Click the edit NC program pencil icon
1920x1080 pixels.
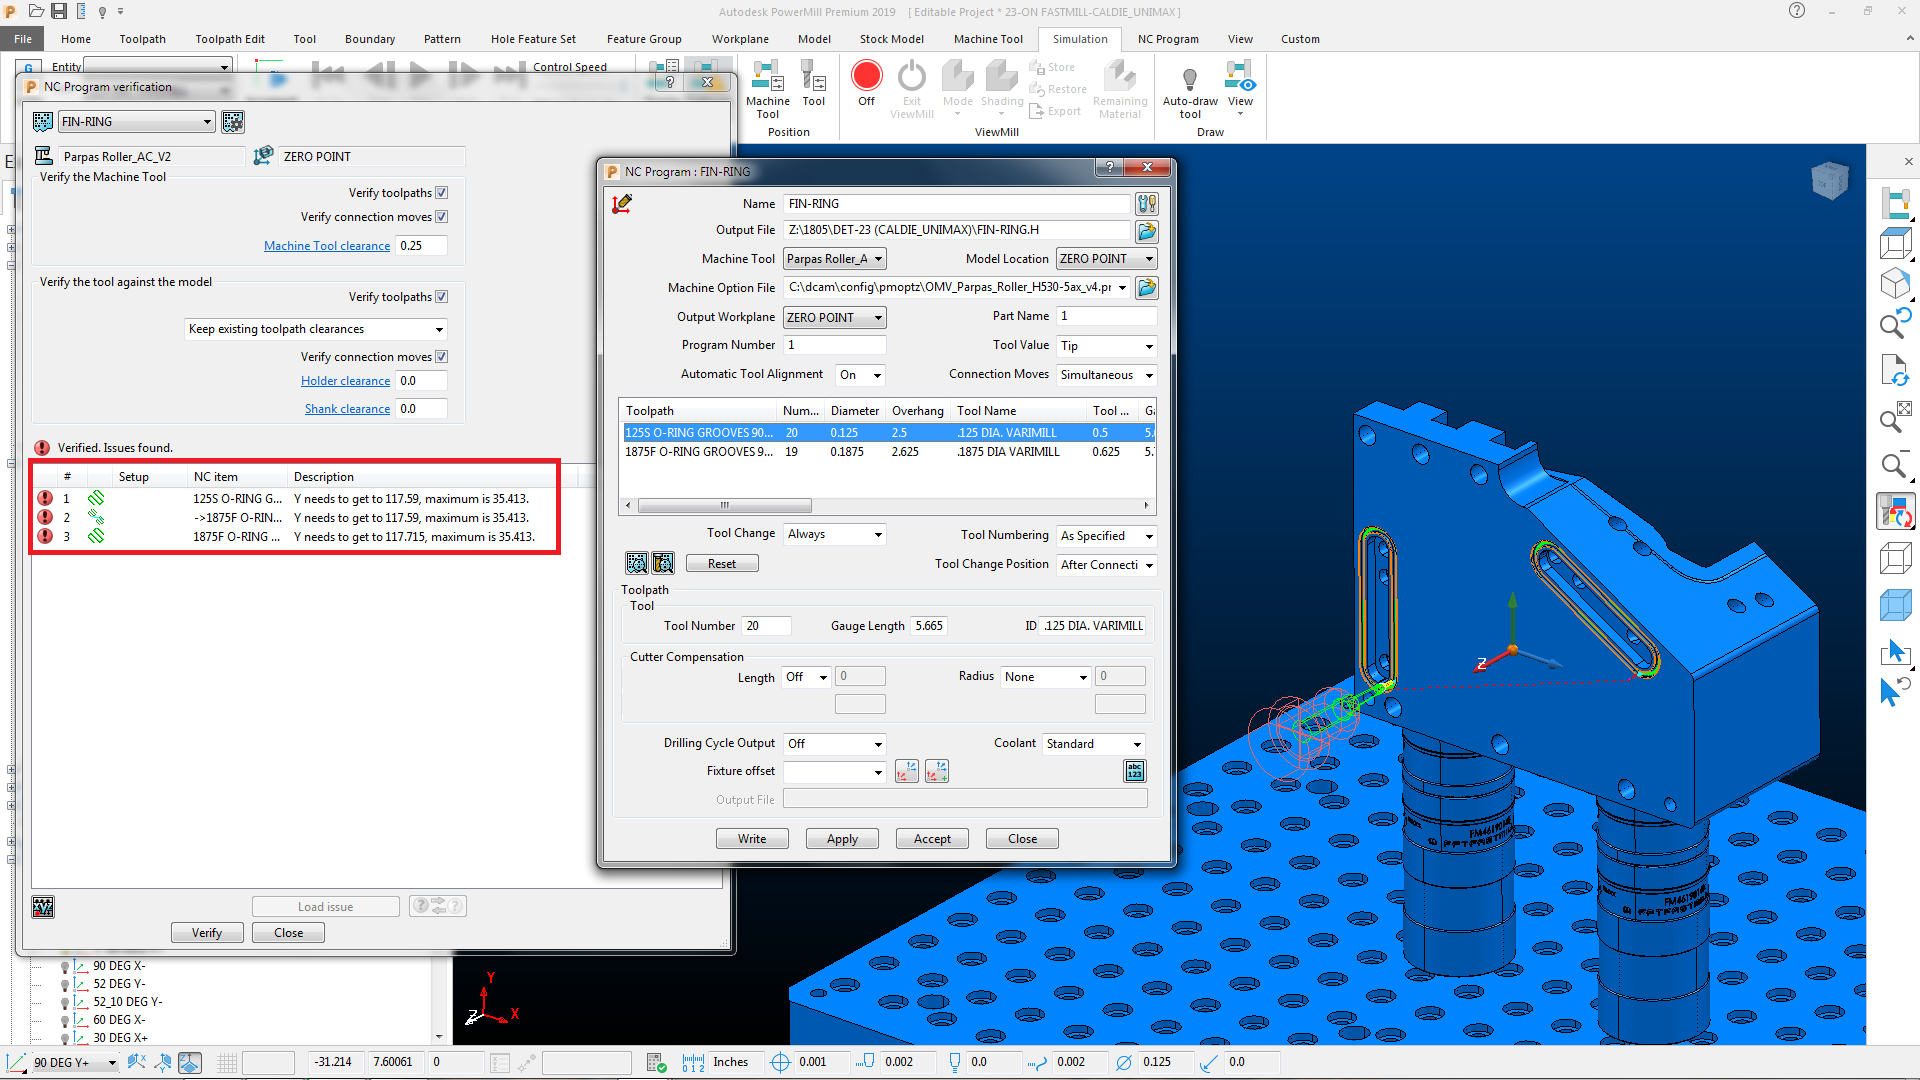(x=622, y=204)
